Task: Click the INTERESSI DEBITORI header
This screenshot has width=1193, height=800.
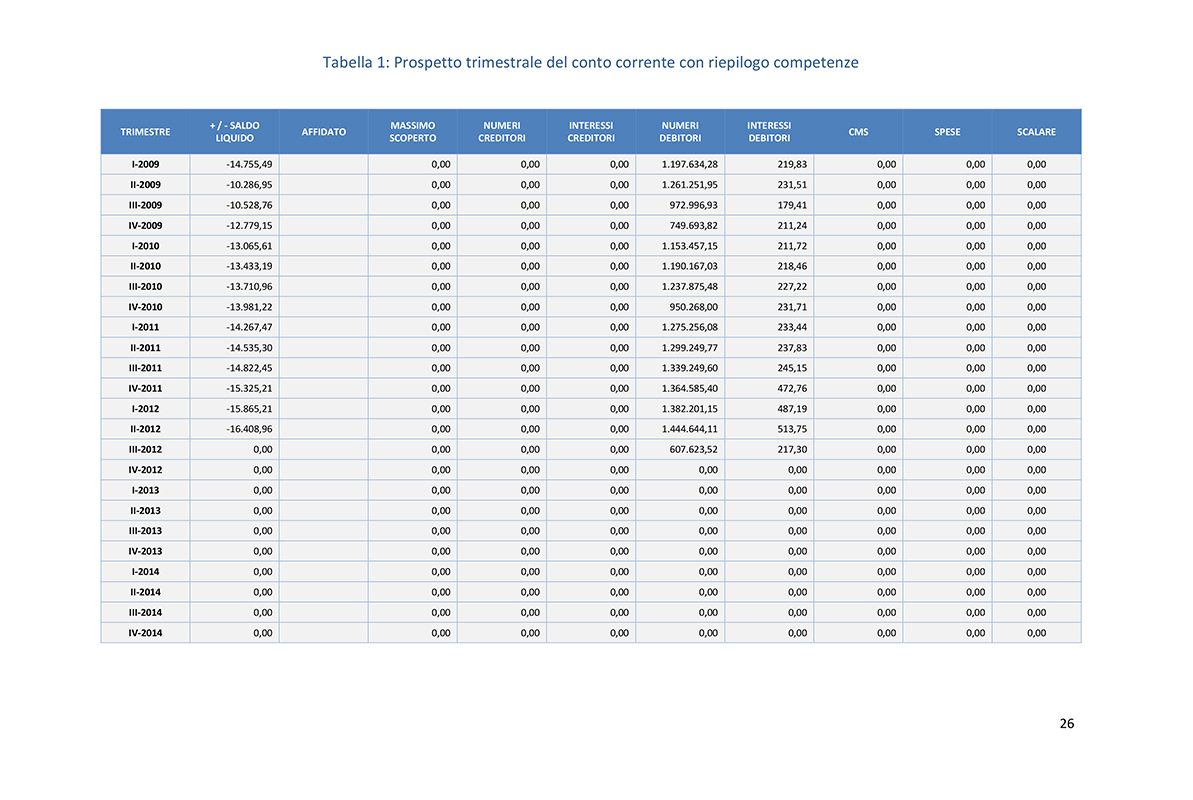Action: pos(768,132)
